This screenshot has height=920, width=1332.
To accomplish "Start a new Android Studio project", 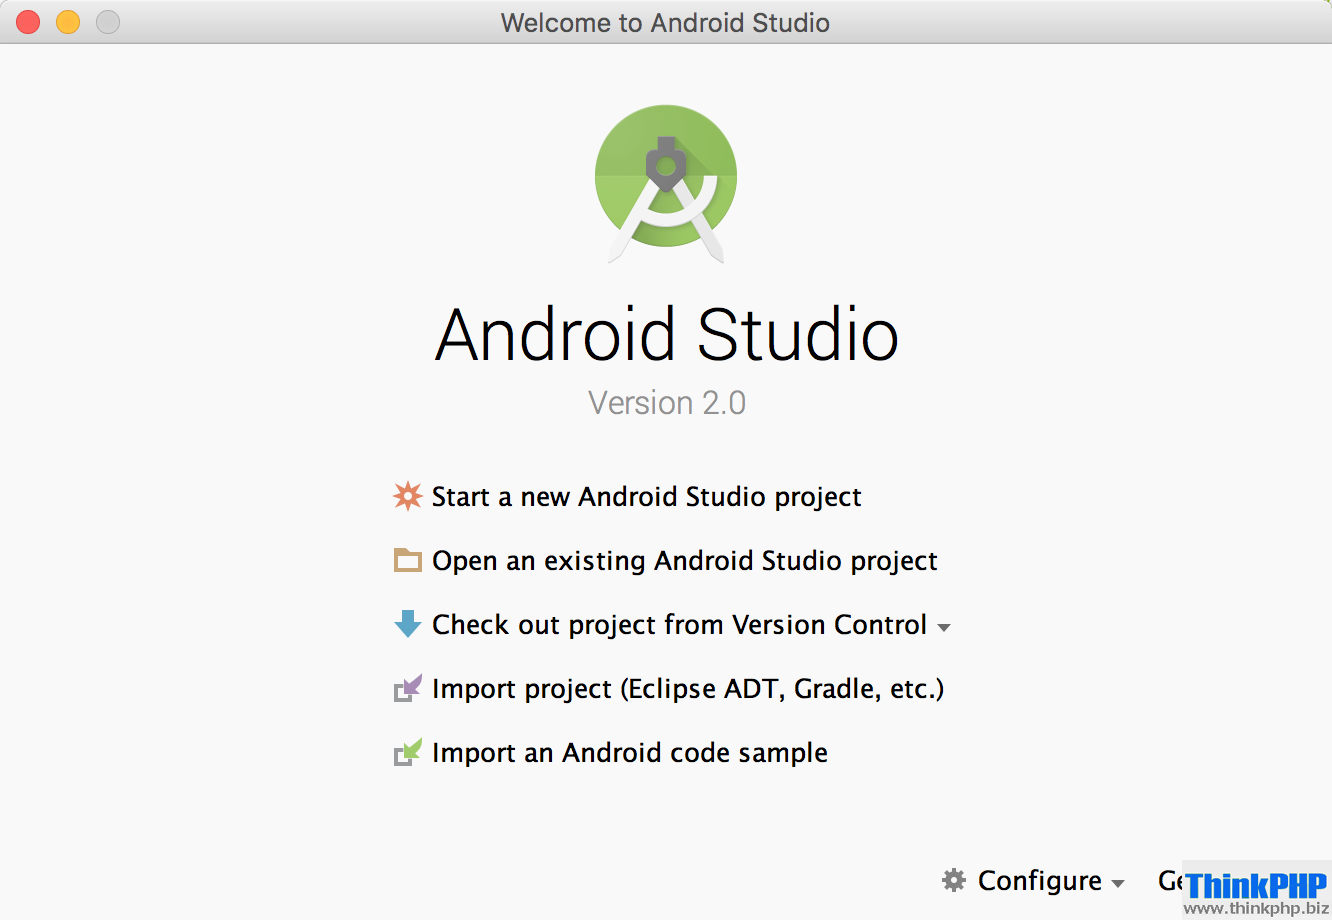I will (x=646, y=497).
